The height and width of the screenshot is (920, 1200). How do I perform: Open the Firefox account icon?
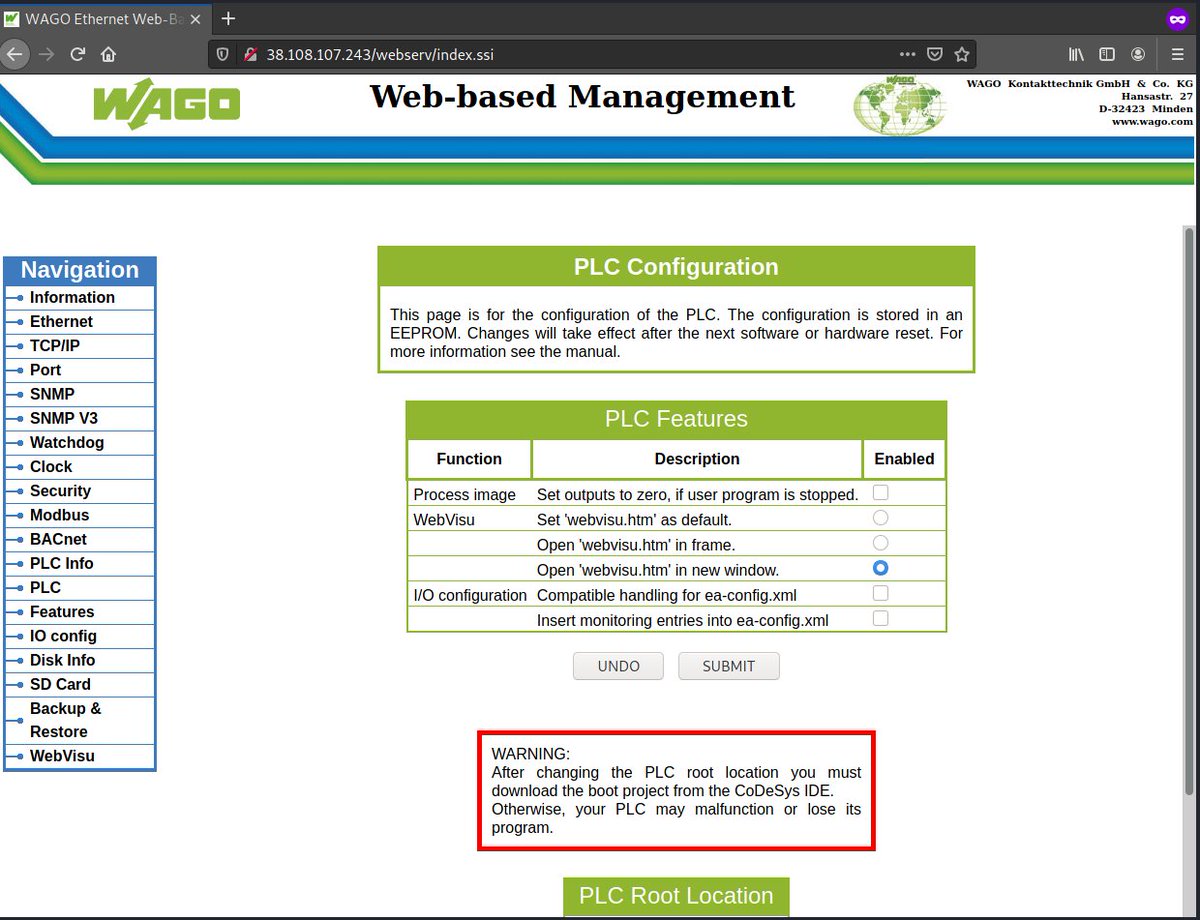pos(1138,55)
